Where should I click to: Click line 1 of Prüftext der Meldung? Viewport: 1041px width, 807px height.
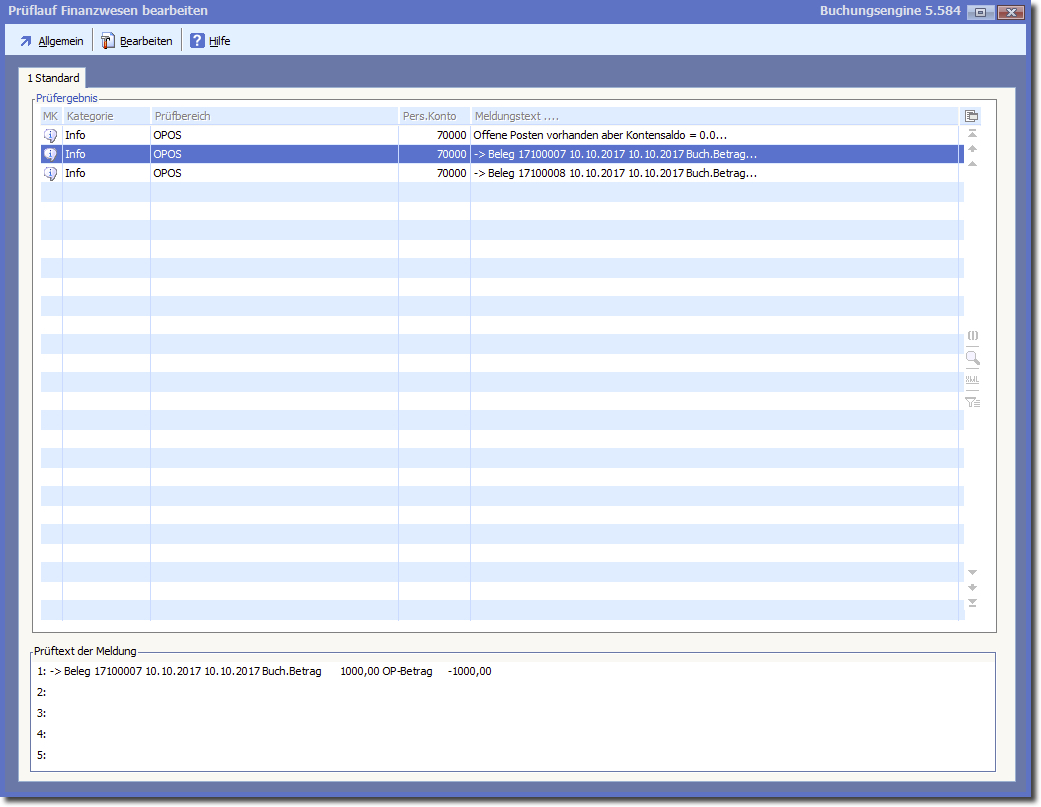point(270,671)
